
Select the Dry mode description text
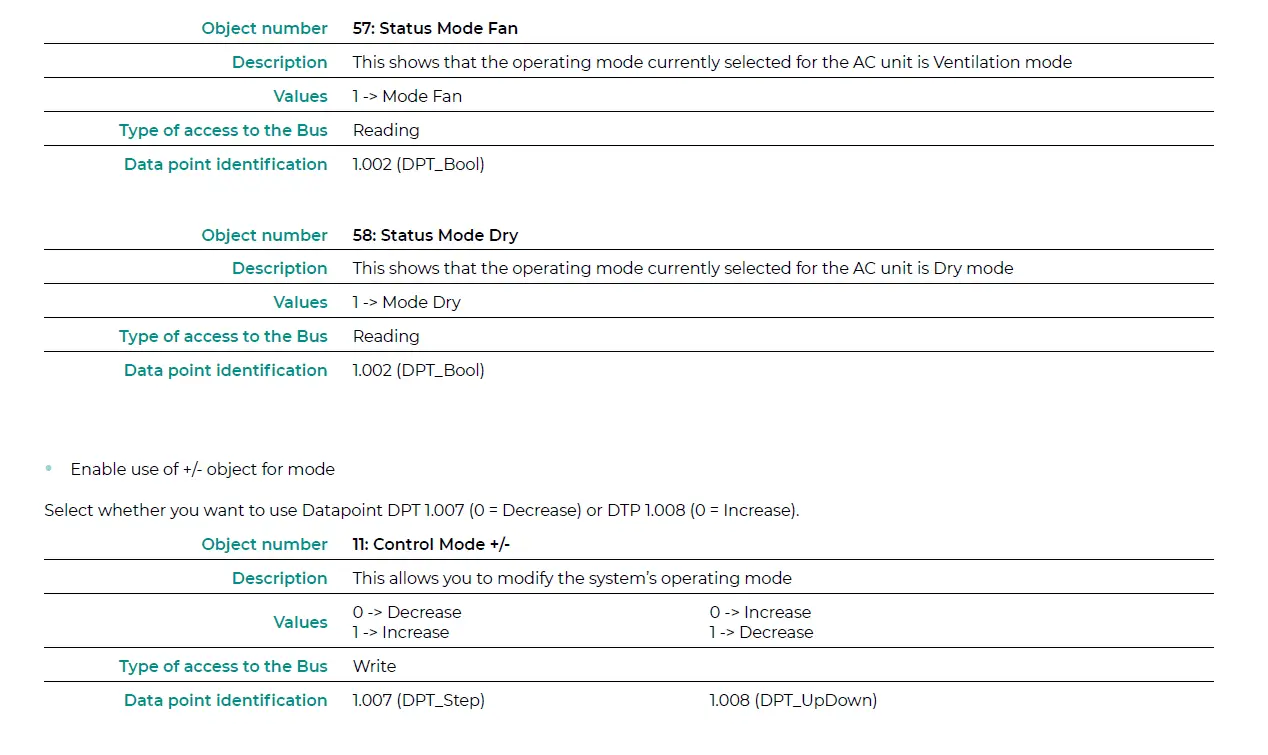[683, 268]
